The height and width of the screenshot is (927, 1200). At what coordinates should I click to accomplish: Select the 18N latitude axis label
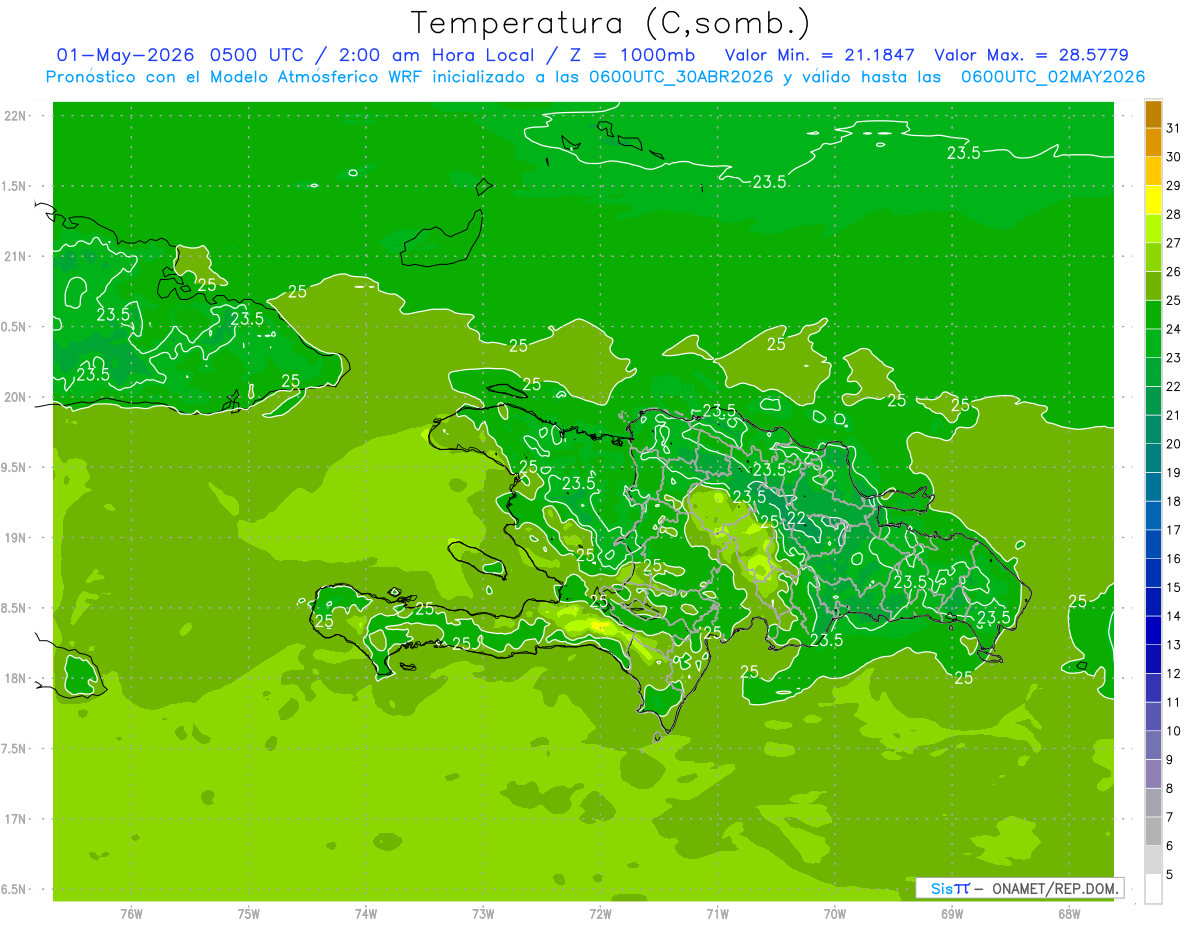point(15,678)
